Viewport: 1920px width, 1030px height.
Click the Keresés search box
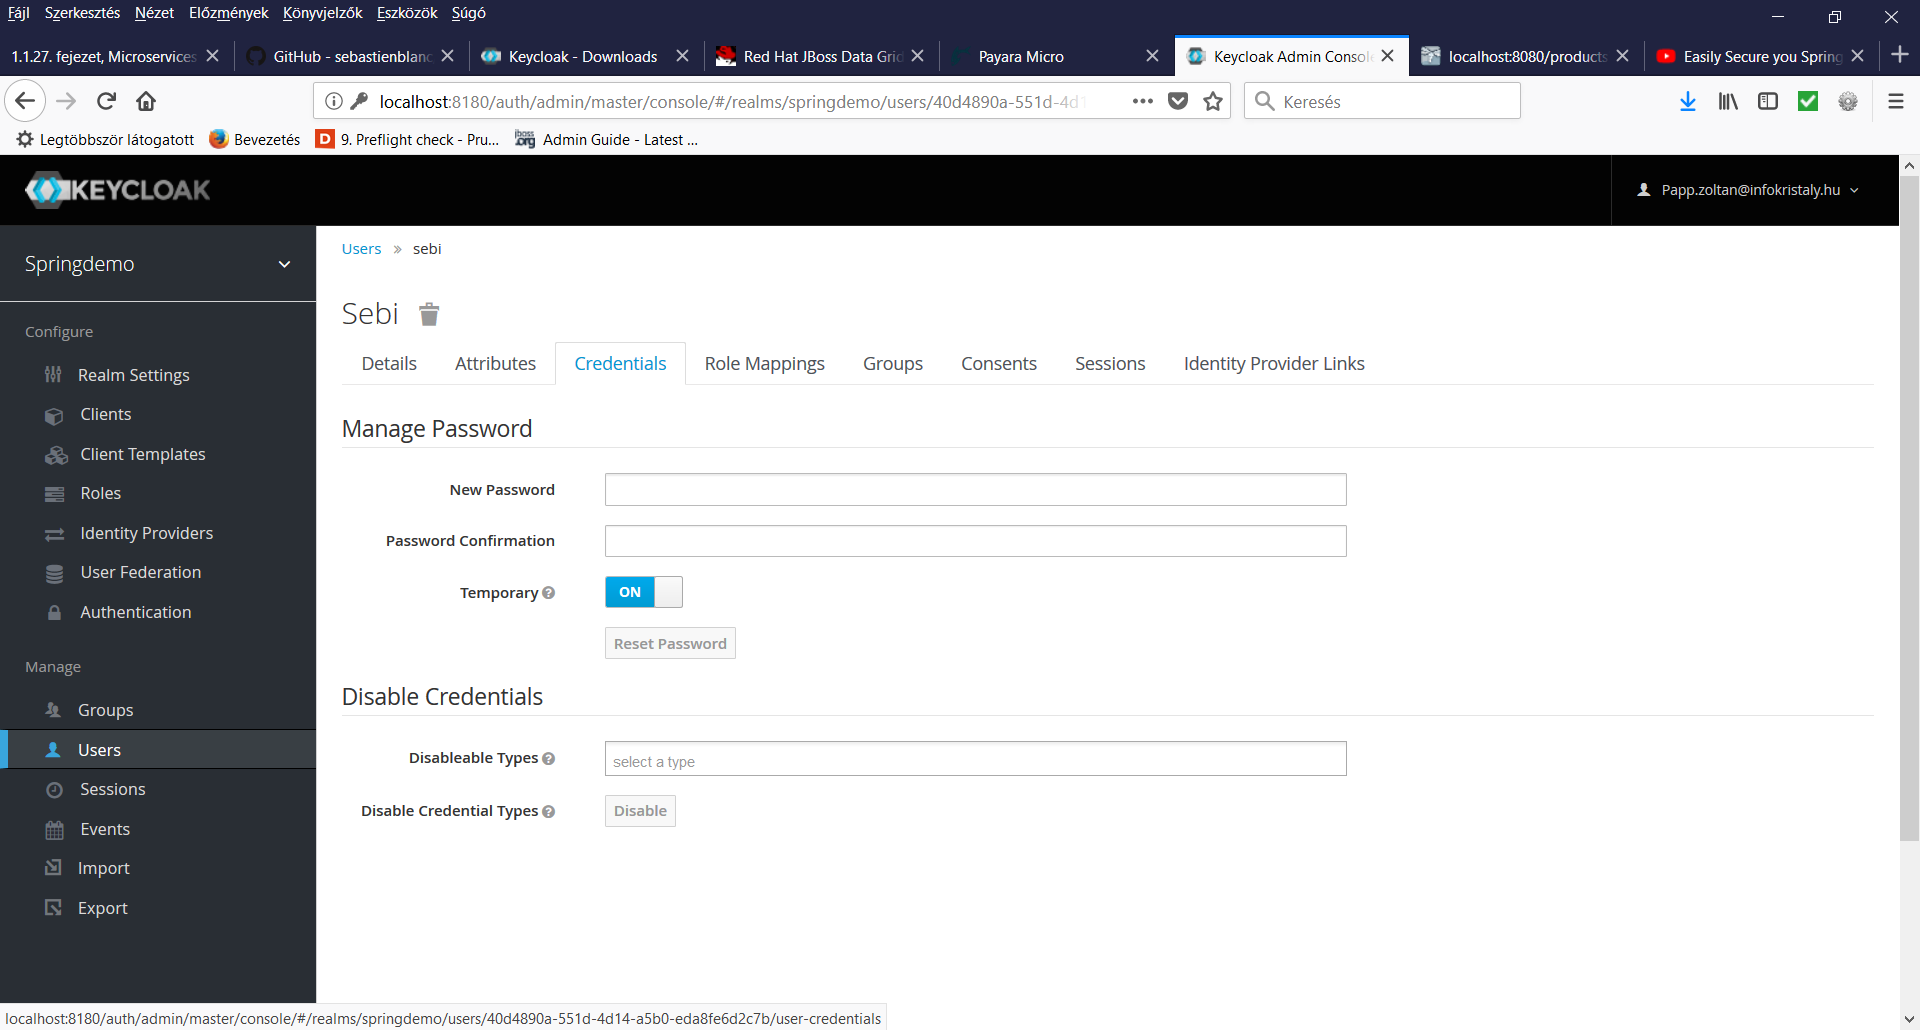[x=1382, y=101]
